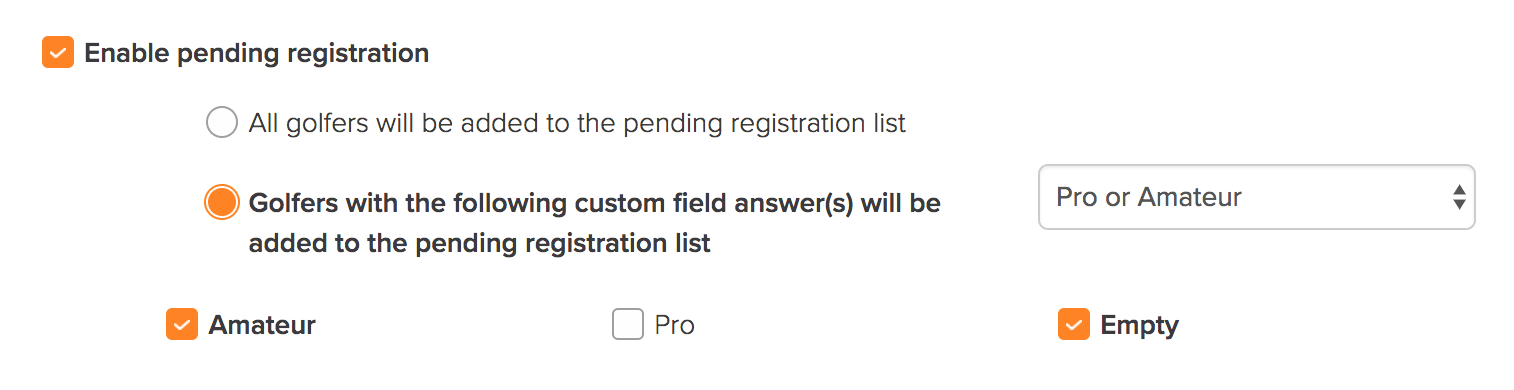Click the text 'Pro or Amateur' inside the select box
The height and width of the screenshot is (390, 1514).
[x=1149, y=197]
